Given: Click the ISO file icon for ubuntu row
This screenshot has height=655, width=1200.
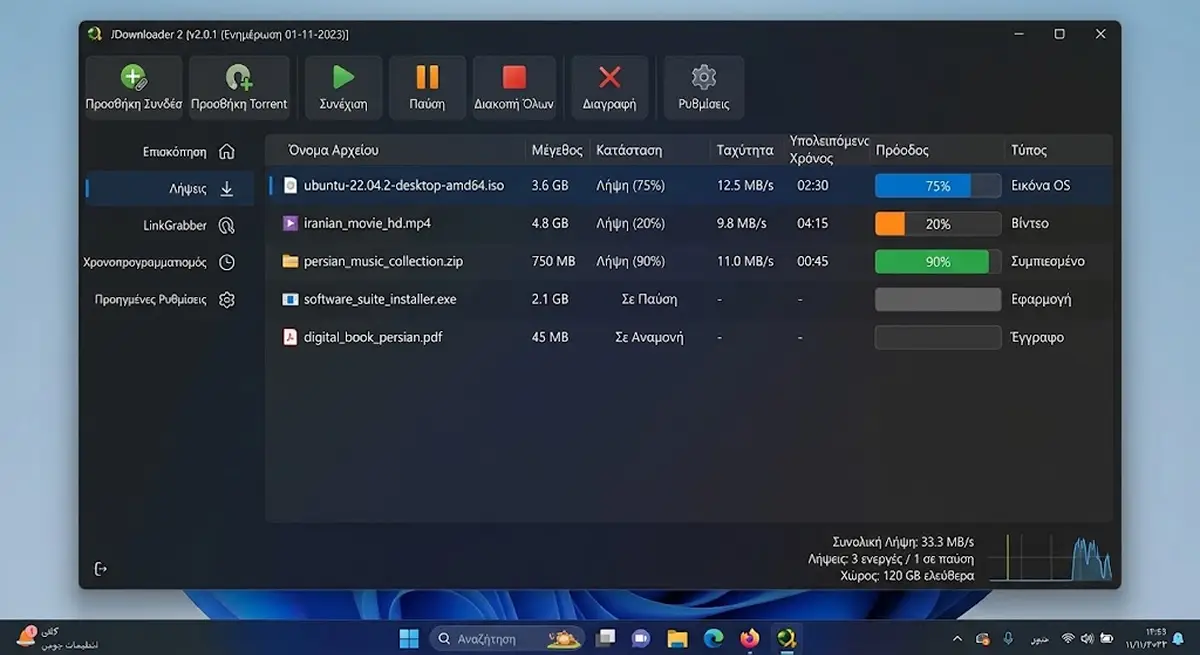Looking at the screenshot, I should coord(290,185).
